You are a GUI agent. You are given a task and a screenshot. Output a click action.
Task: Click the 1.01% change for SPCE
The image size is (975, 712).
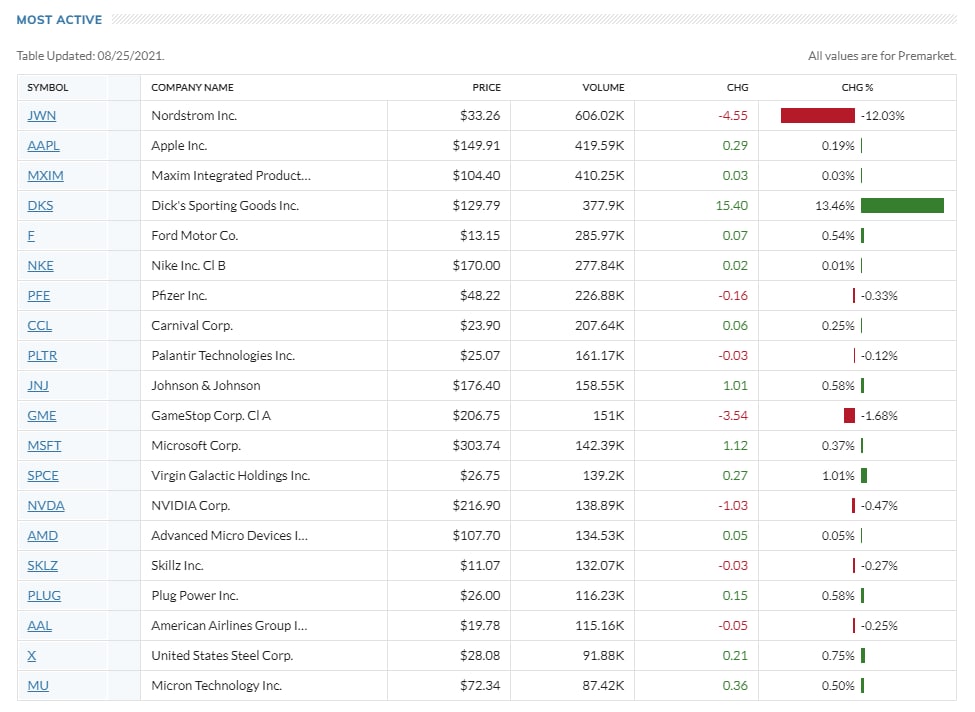838,476
